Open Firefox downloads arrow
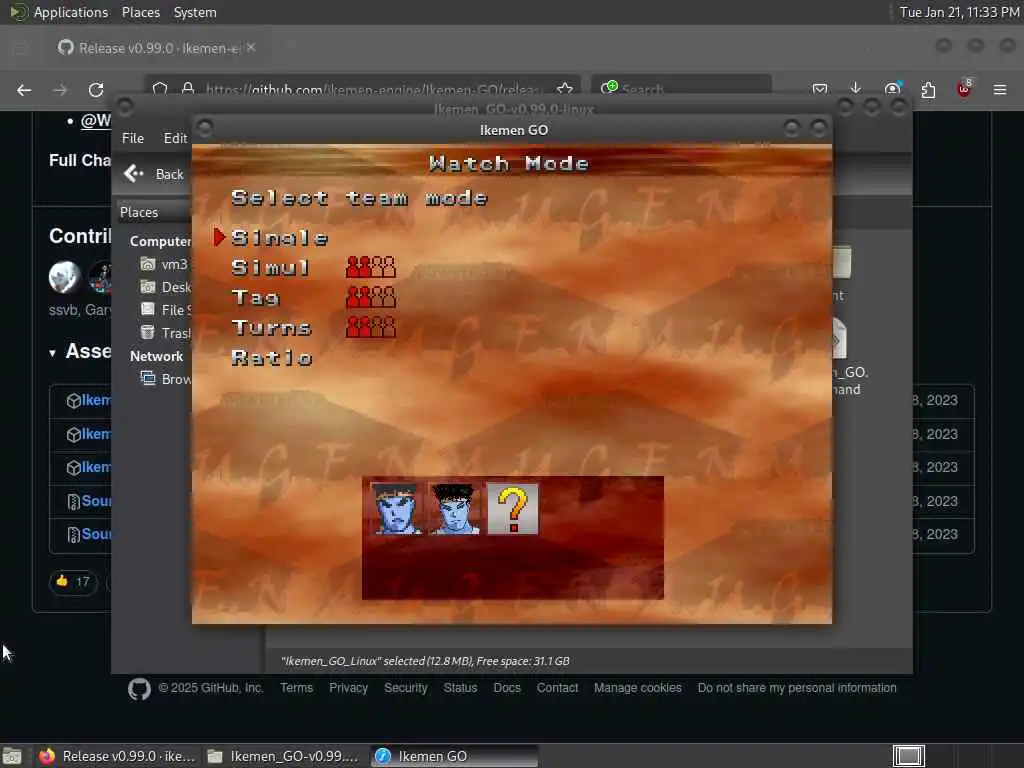This screenshot has height=768, width=1024. tap(856, 89)
